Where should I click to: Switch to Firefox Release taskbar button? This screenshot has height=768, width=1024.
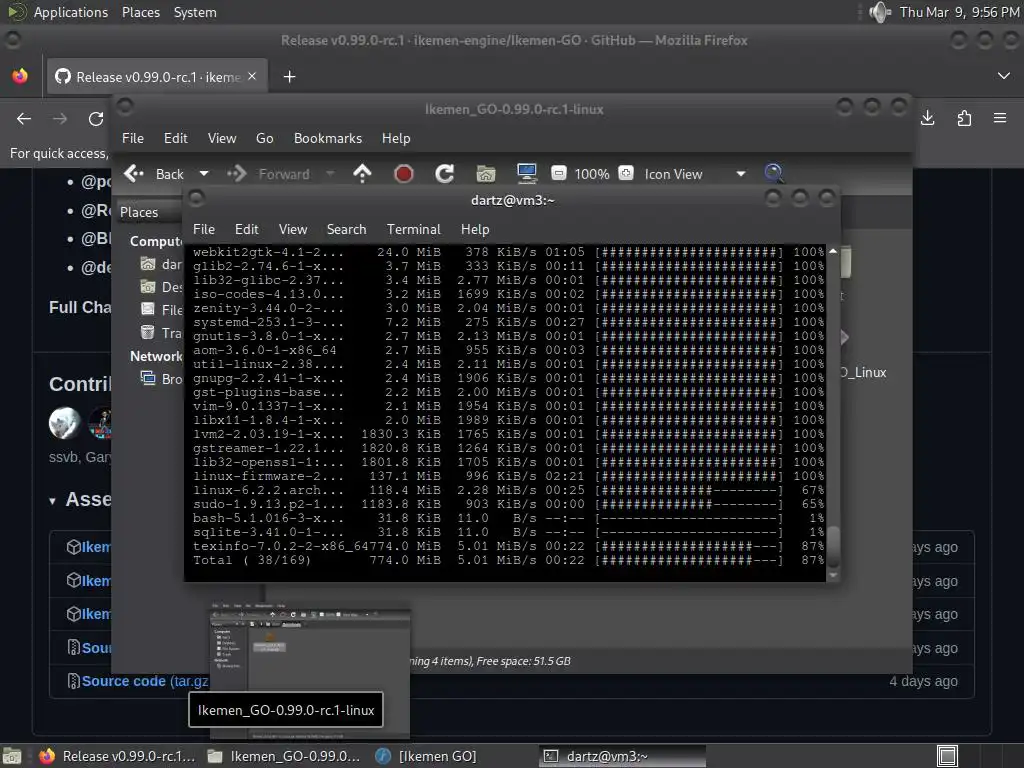click(118, 756)
